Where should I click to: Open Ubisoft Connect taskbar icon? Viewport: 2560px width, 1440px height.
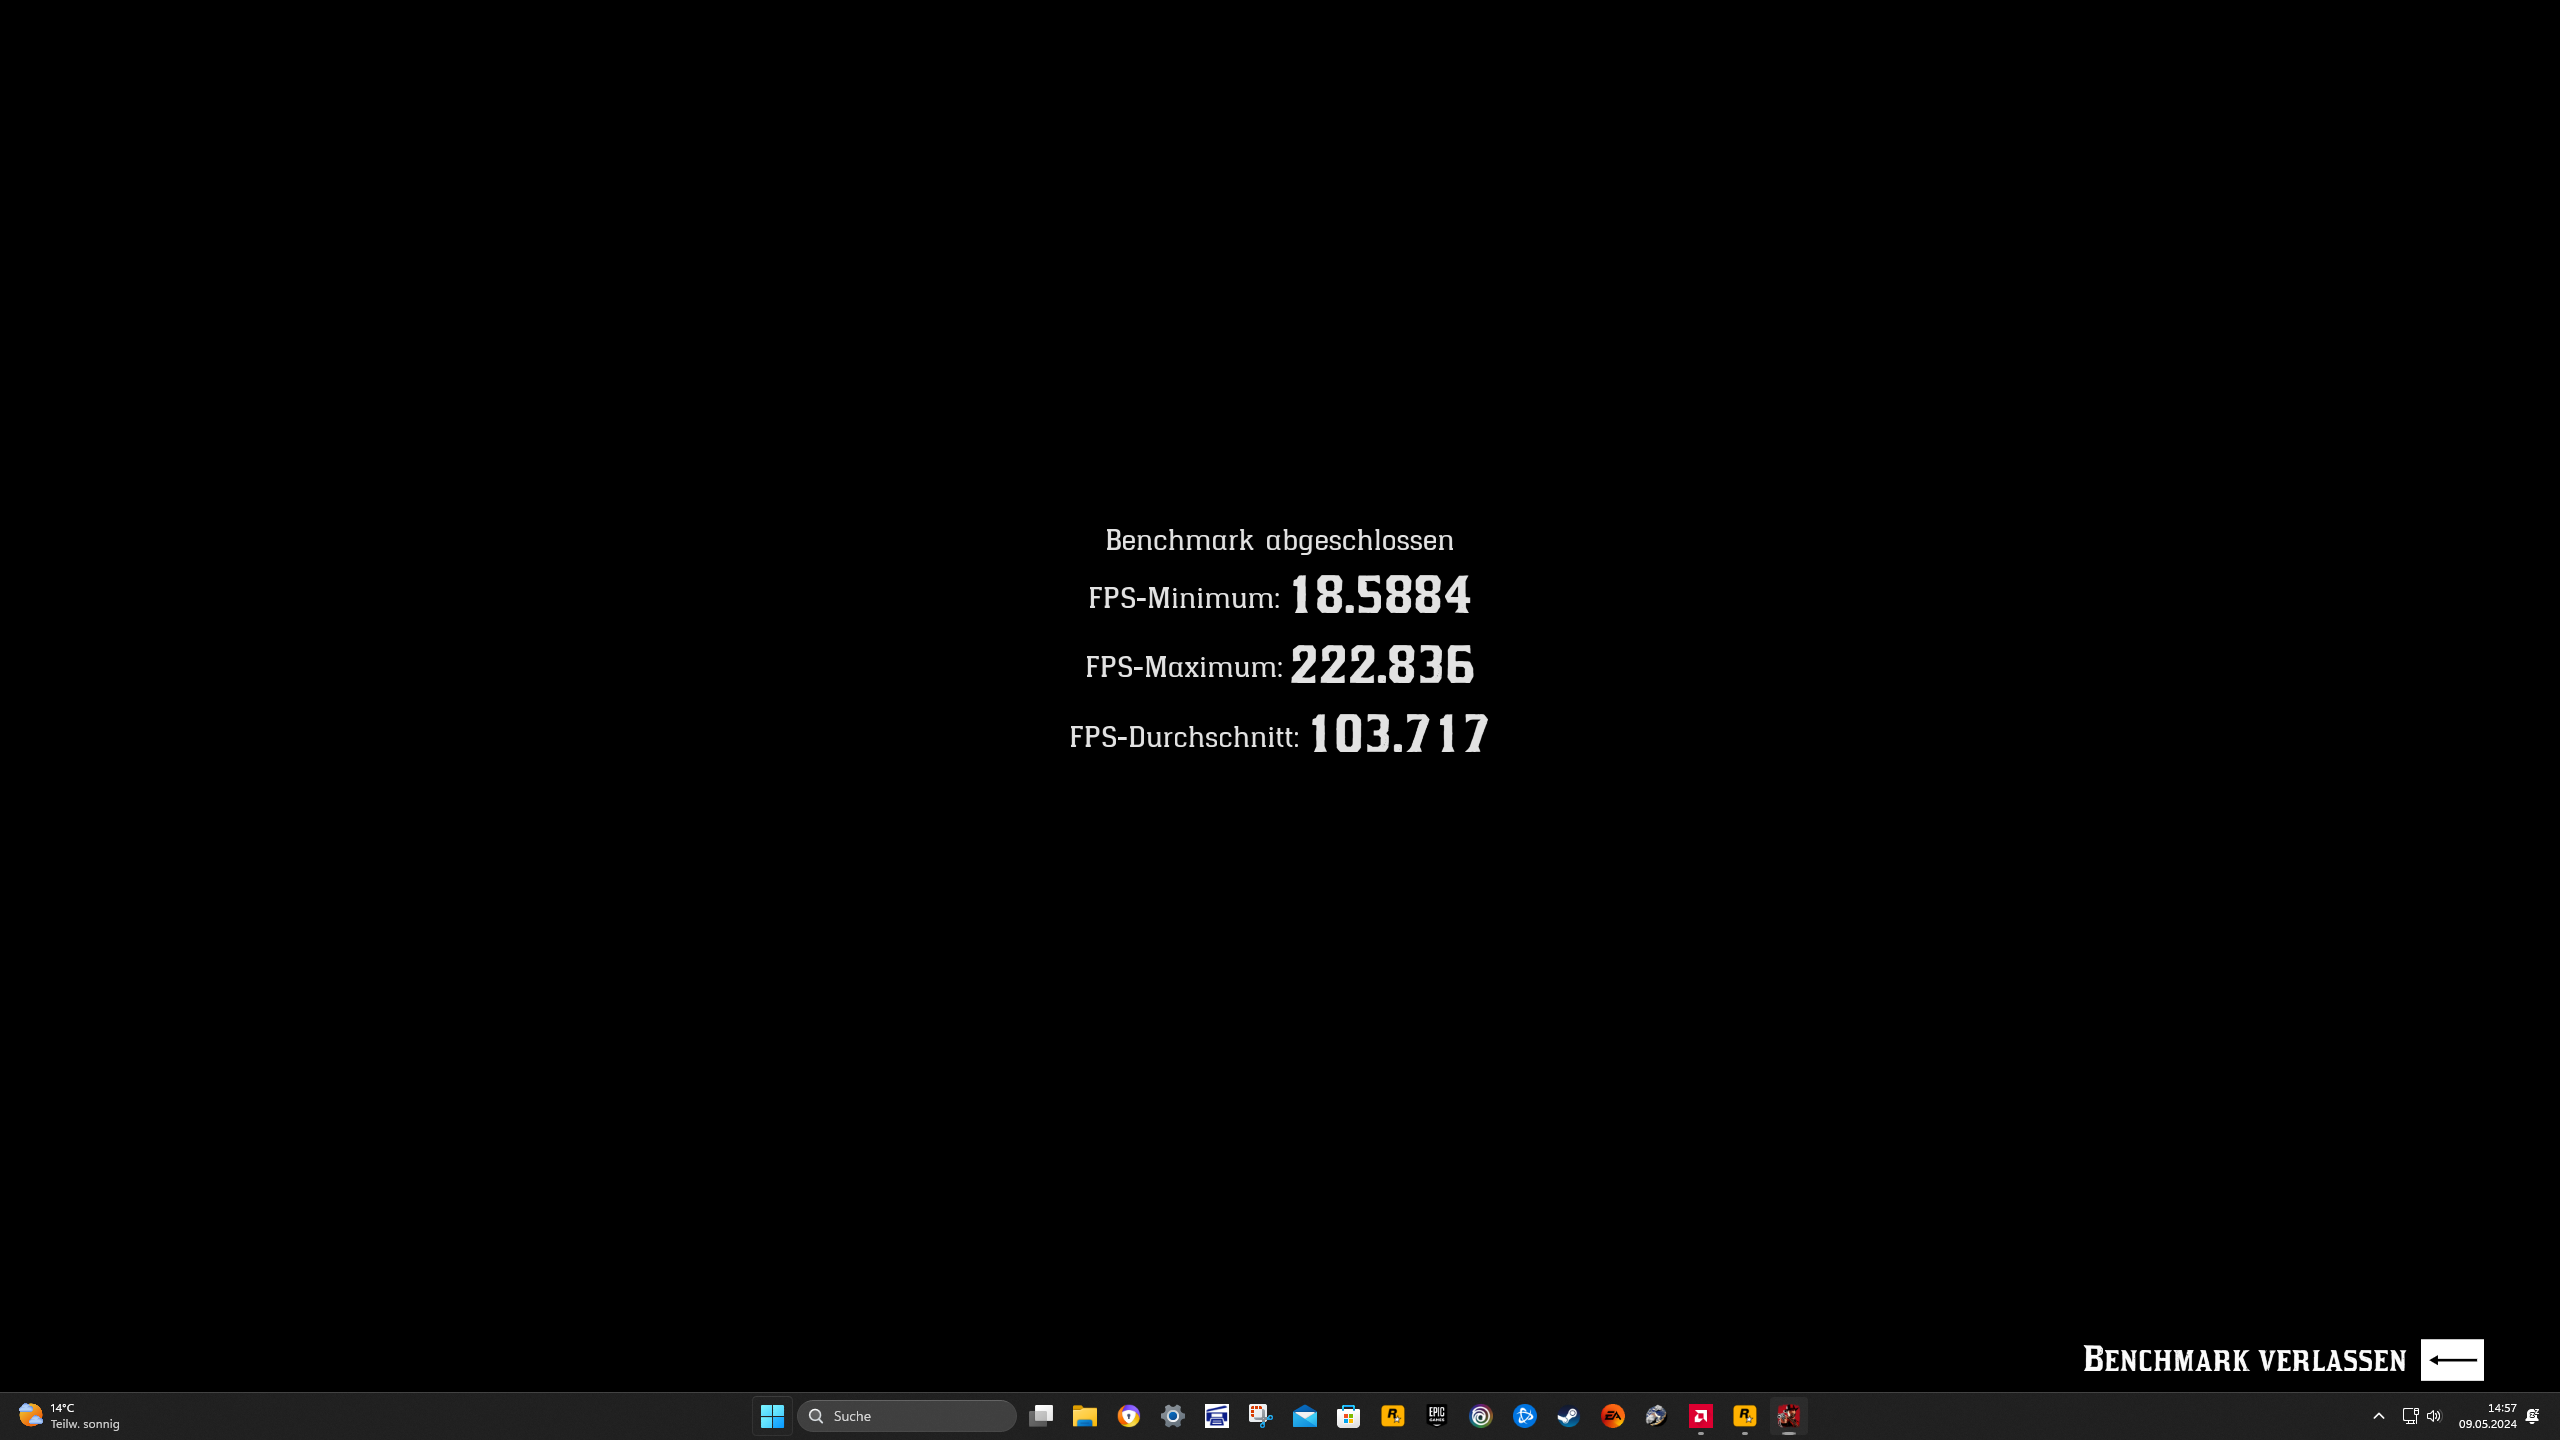click(x=1481, y=1416)
